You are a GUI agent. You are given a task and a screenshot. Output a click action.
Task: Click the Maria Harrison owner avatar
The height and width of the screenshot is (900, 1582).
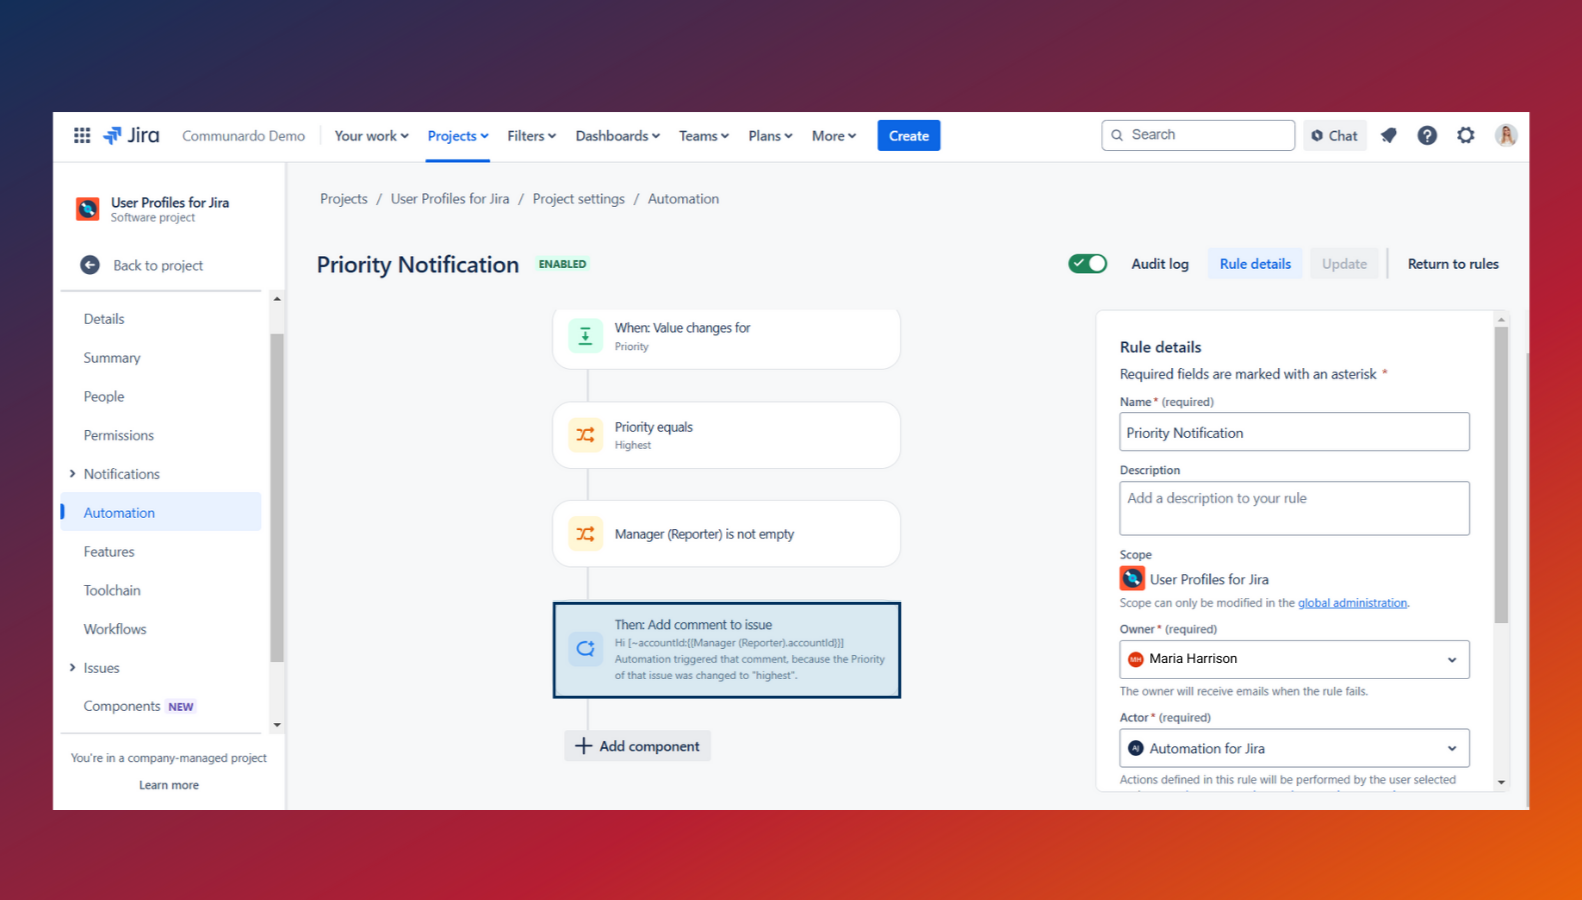click(x=1136, y=659)
